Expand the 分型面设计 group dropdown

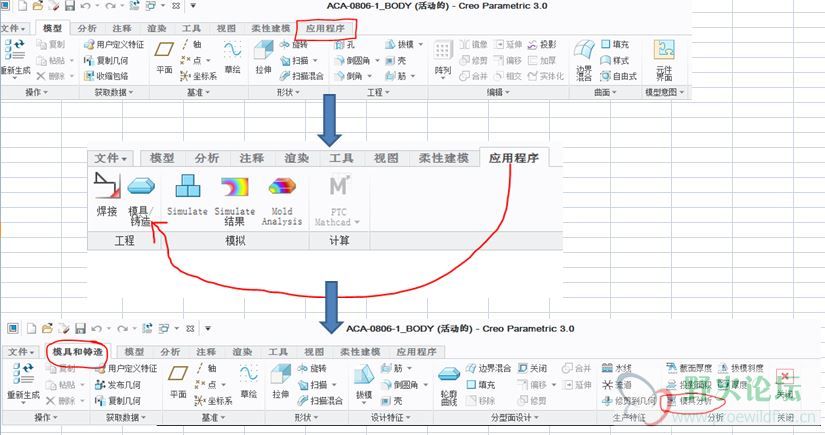514,418
